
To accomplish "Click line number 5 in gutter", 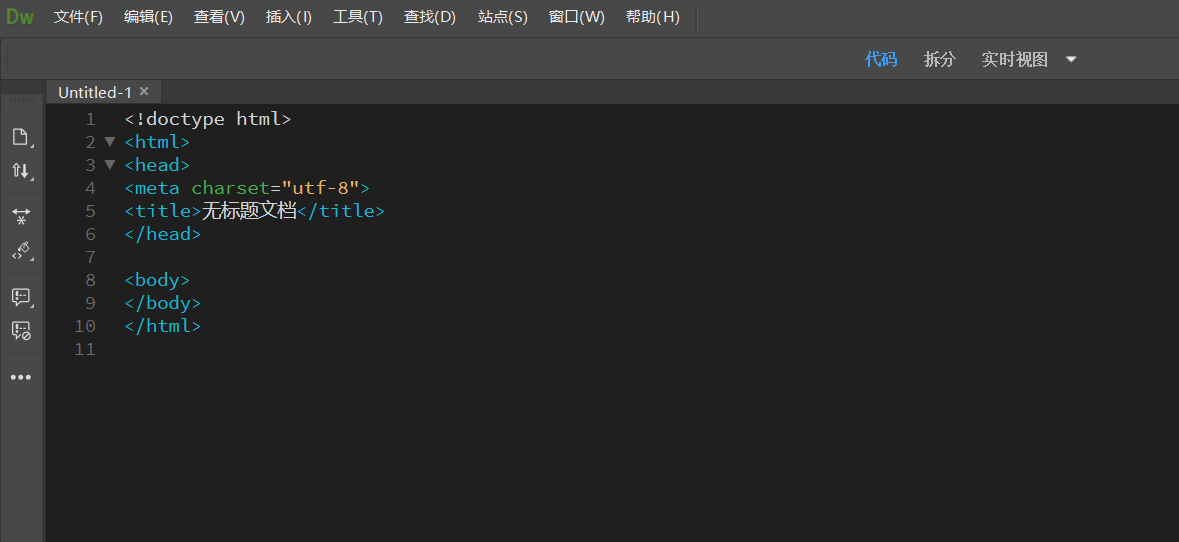I will [91, 210].
